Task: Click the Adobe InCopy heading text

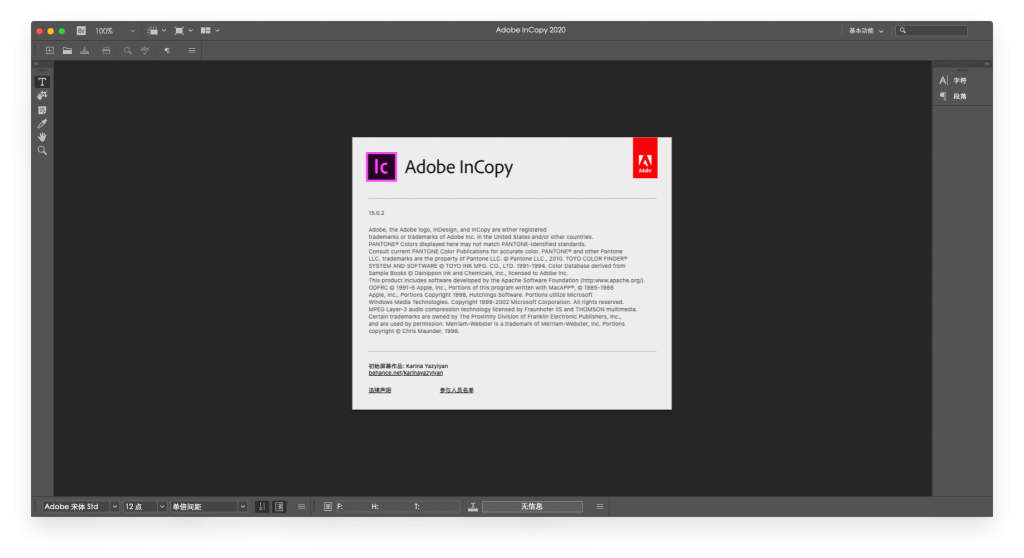Action: click(459, 167)
